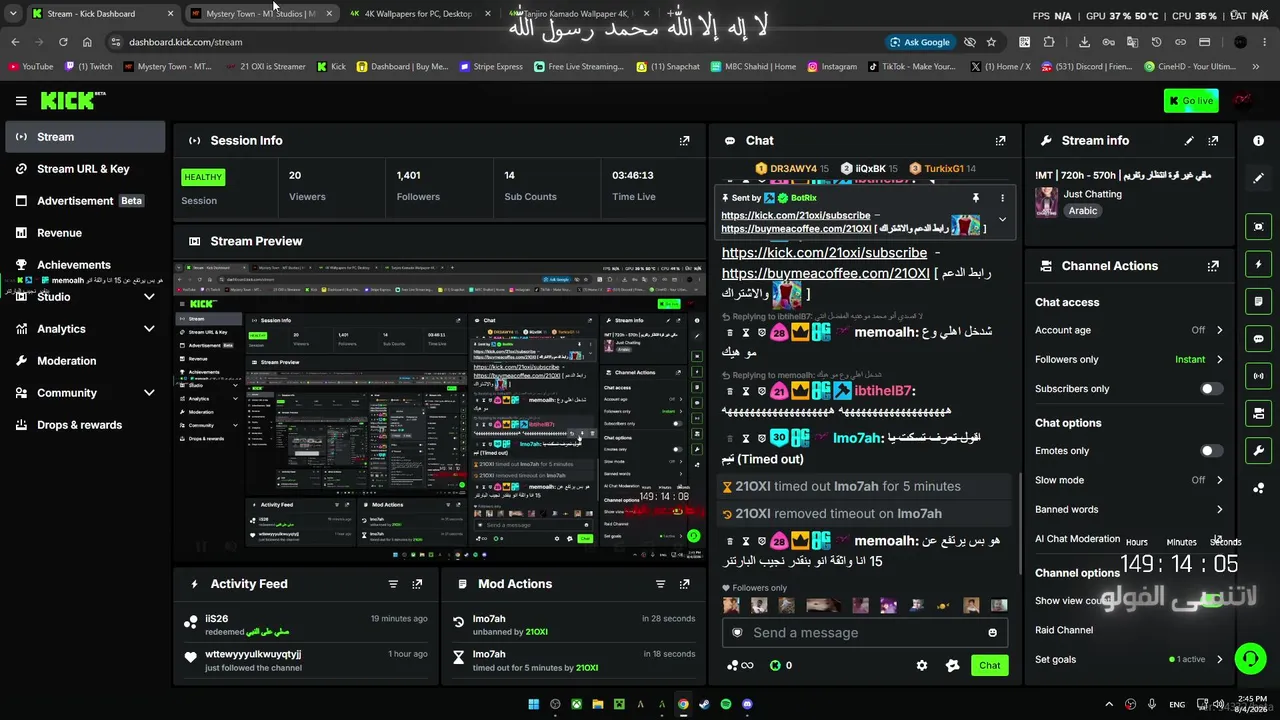Pop out the Mod Actions panel
Image resolution: width=1280 pixels, height=720 pixels.
point(684,584)
